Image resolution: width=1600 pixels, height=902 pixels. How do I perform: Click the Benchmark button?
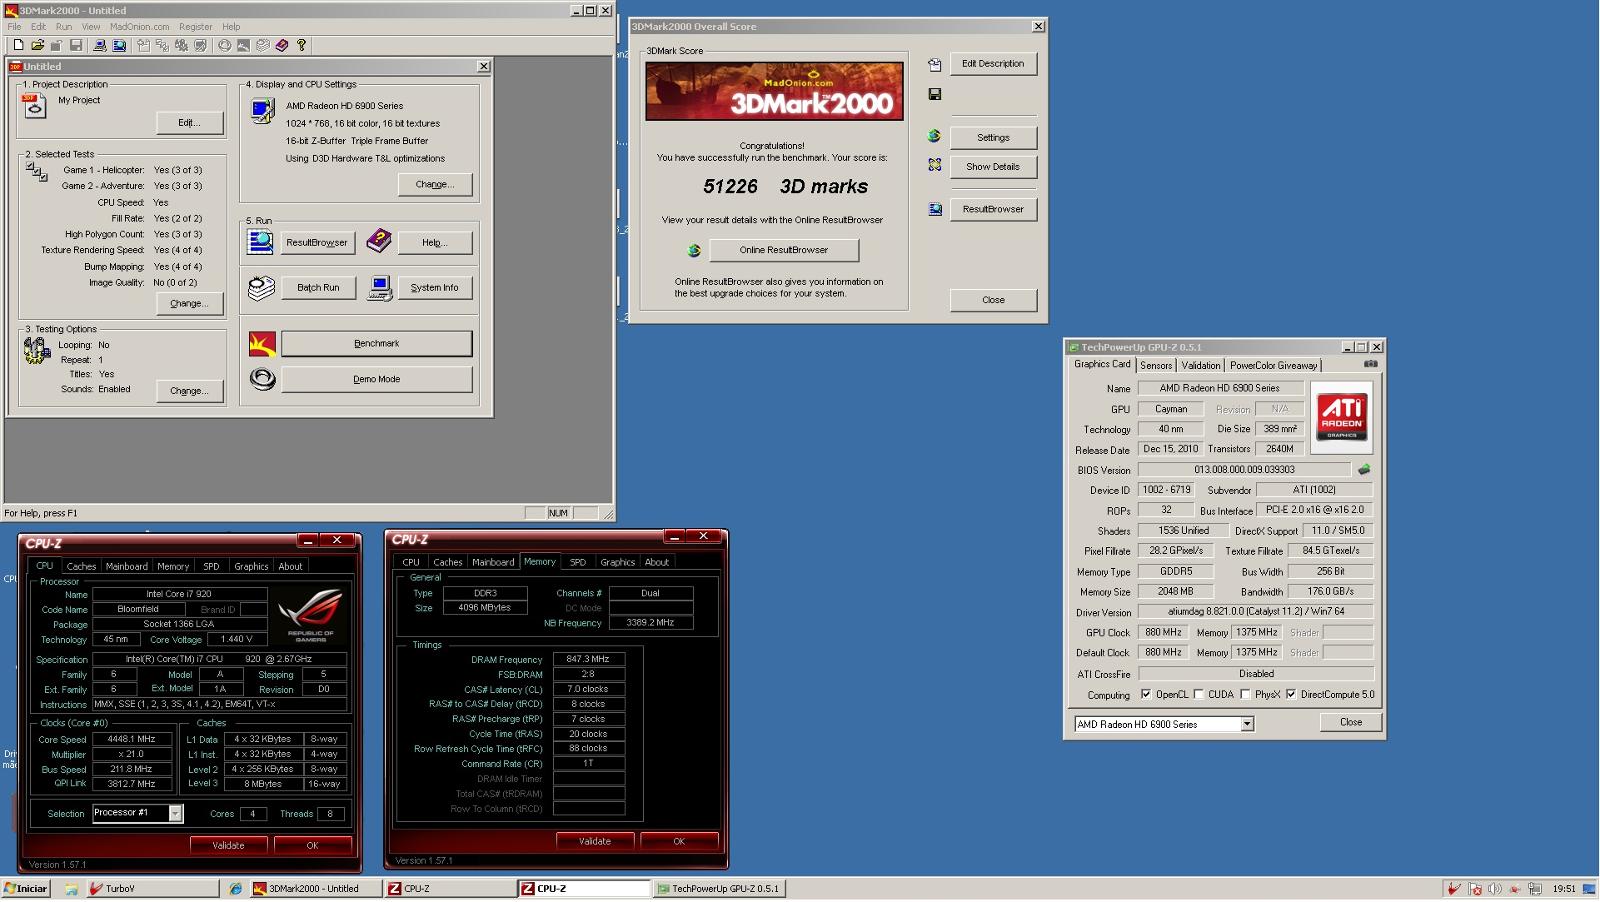click(x=377, y=344)
